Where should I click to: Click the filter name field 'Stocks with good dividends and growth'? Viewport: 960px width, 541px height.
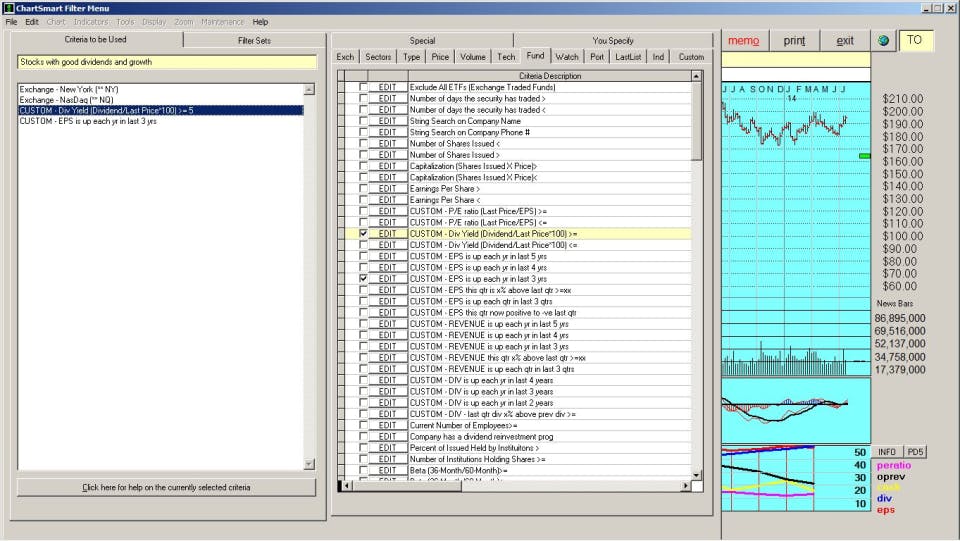167,62
